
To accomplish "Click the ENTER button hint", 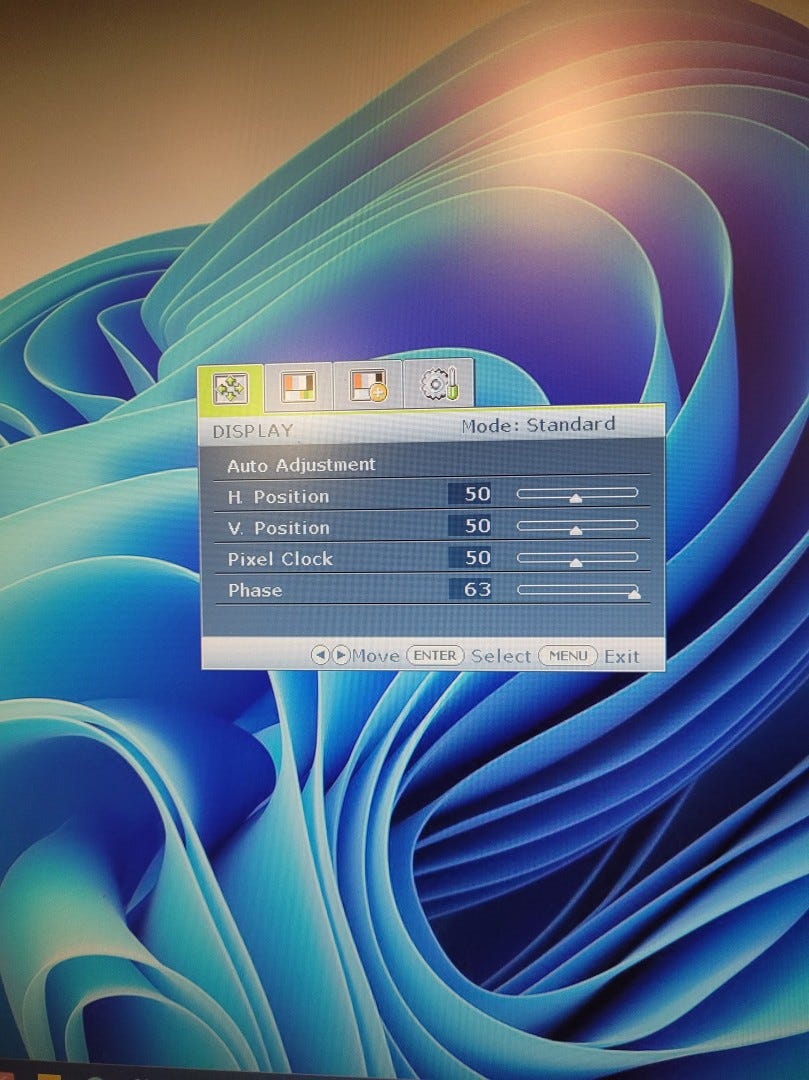I will point(435,655).
